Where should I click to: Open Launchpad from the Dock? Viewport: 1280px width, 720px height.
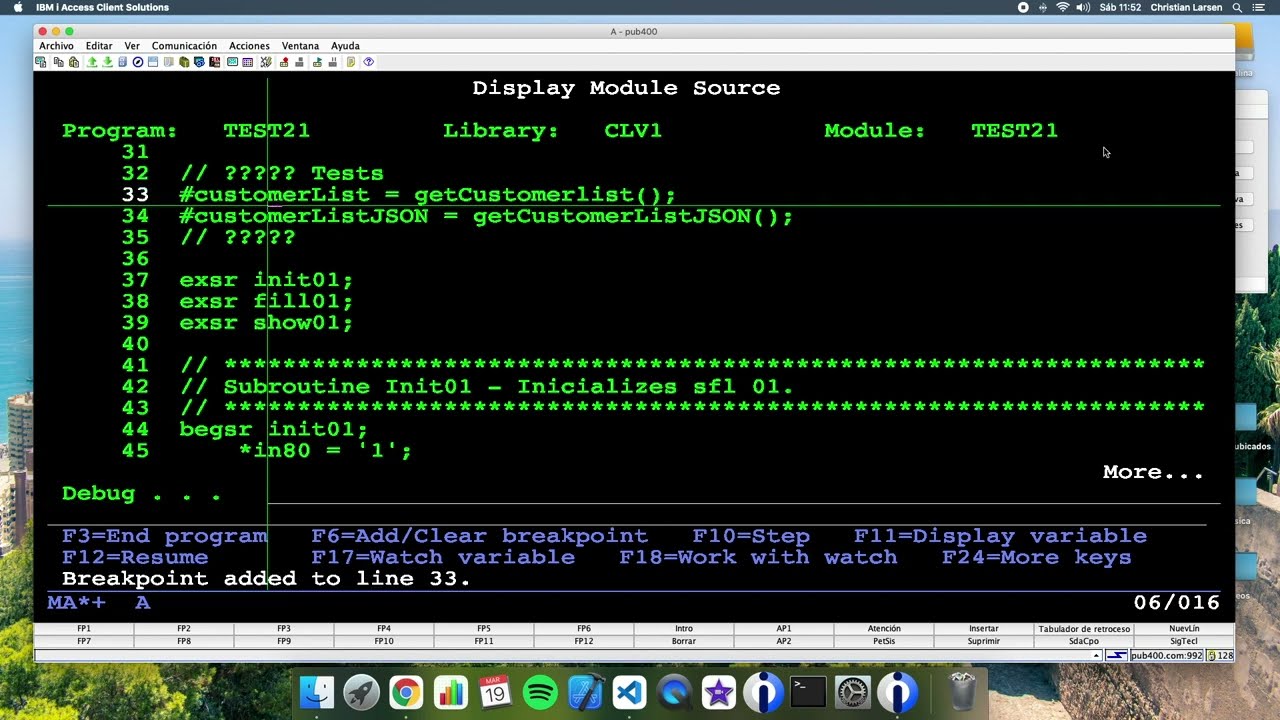361,692
